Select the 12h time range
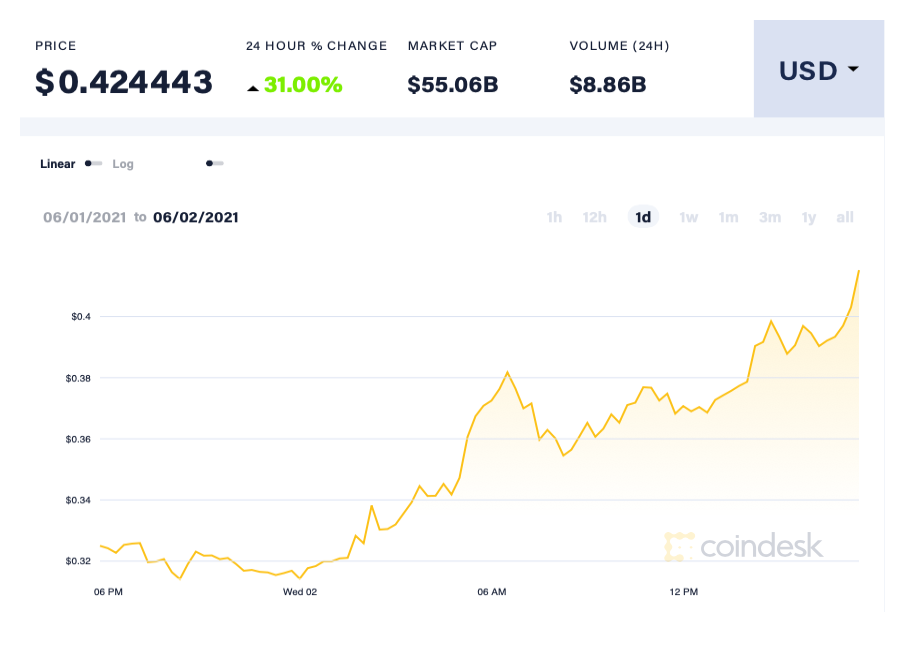Viewport: 905px width, 672px height. (595, 217)
